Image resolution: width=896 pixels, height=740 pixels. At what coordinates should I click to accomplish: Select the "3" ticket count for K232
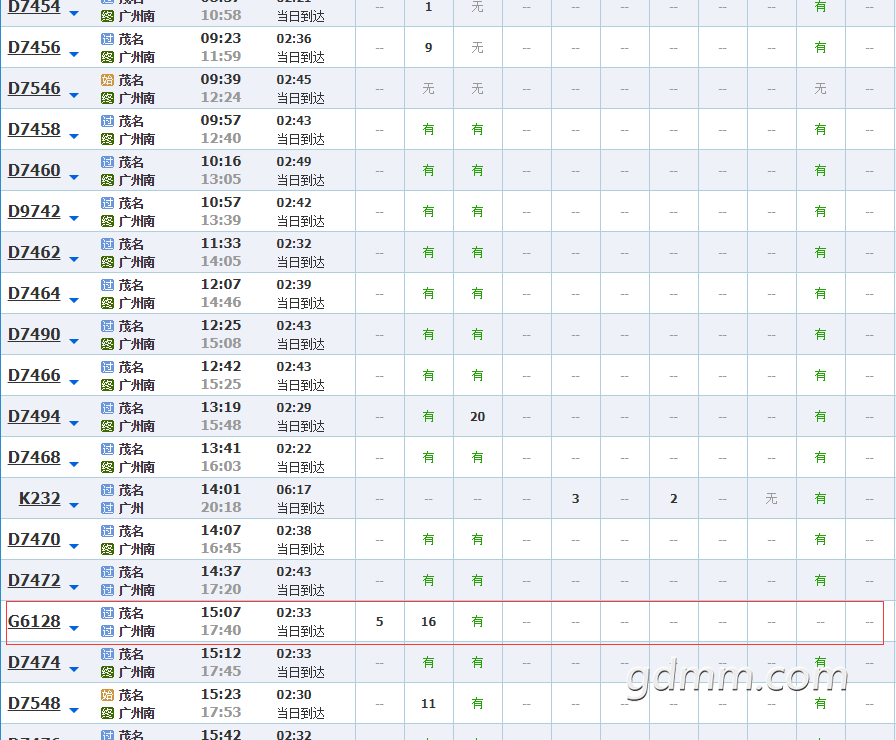[x=575, y=499]
